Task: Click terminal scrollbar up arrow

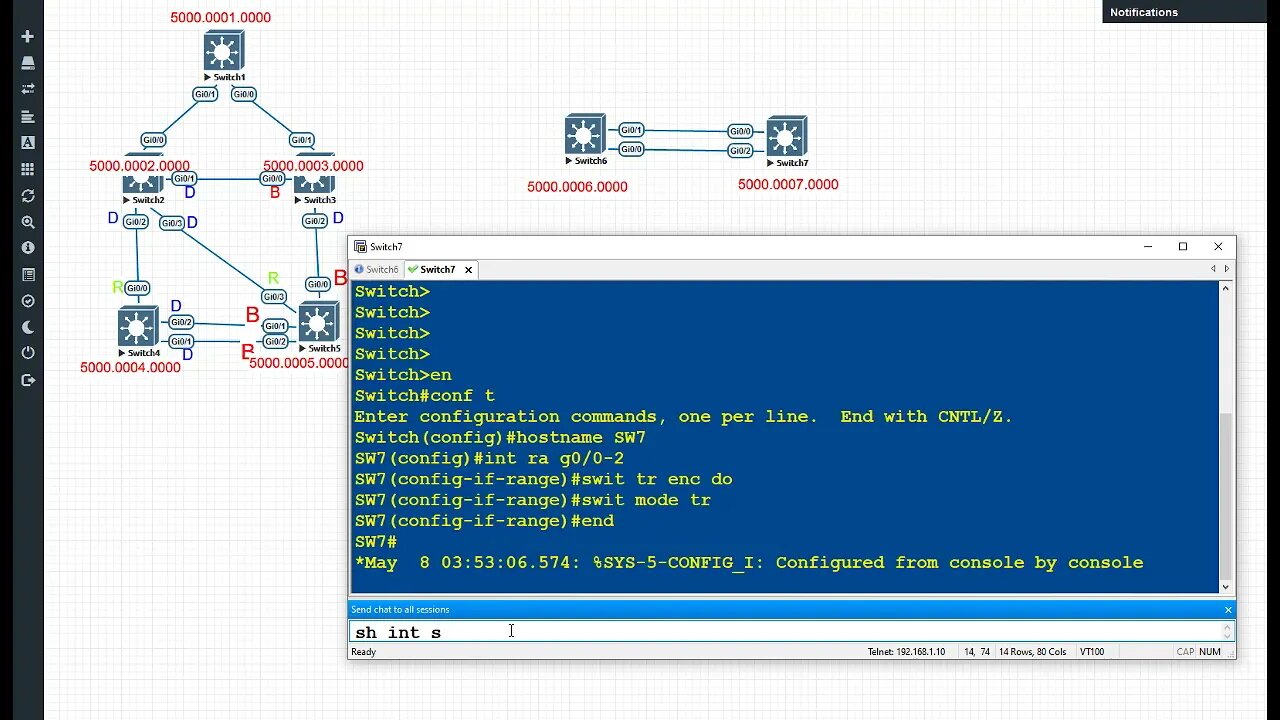Action: click(1226, 289)
